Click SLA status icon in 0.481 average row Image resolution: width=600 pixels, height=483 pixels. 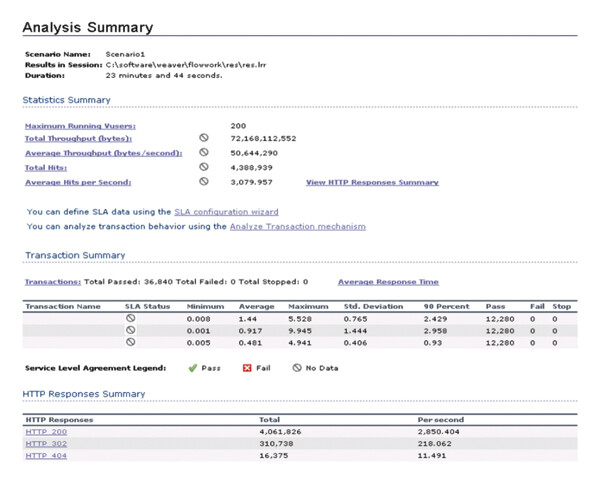coord(131,342)
